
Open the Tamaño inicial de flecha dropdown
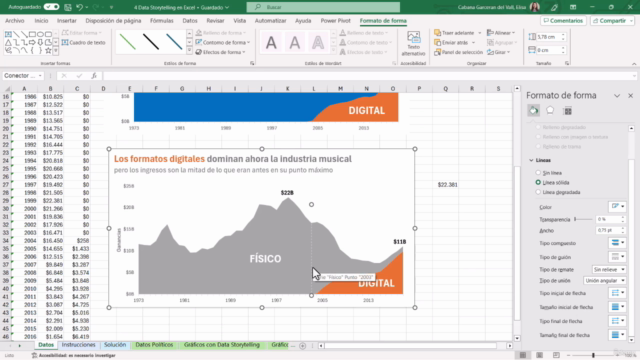click(617, 307)
